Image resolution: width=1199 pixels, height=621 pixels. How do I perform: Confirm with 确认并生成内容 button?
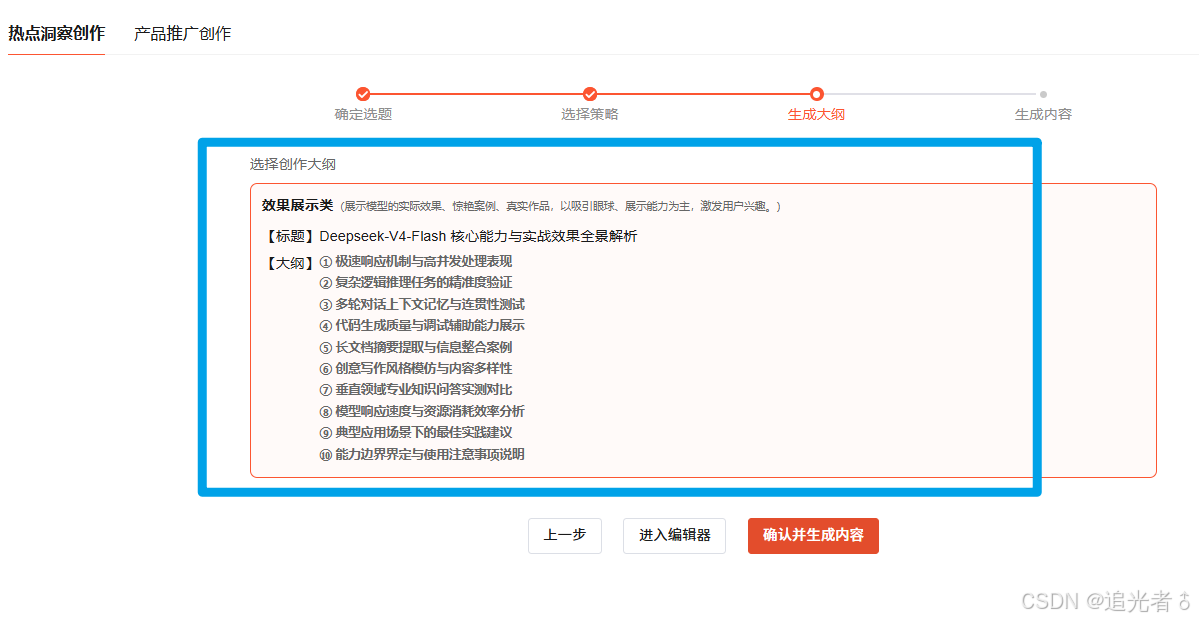[813, 535]
